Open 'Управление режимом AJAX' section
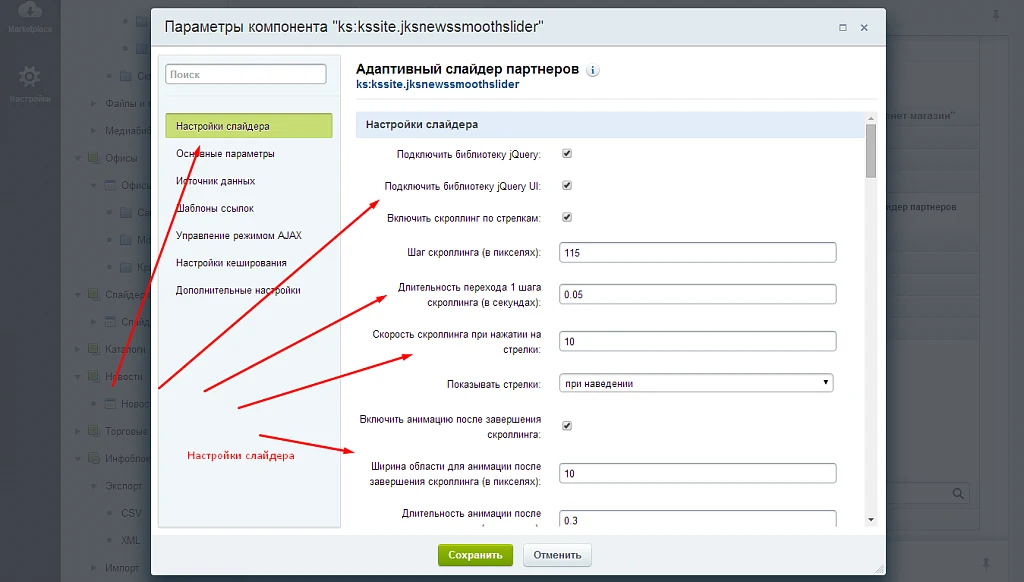Image resolution: width=1024 pixels, height=582 pixels. tap(239, 236)
